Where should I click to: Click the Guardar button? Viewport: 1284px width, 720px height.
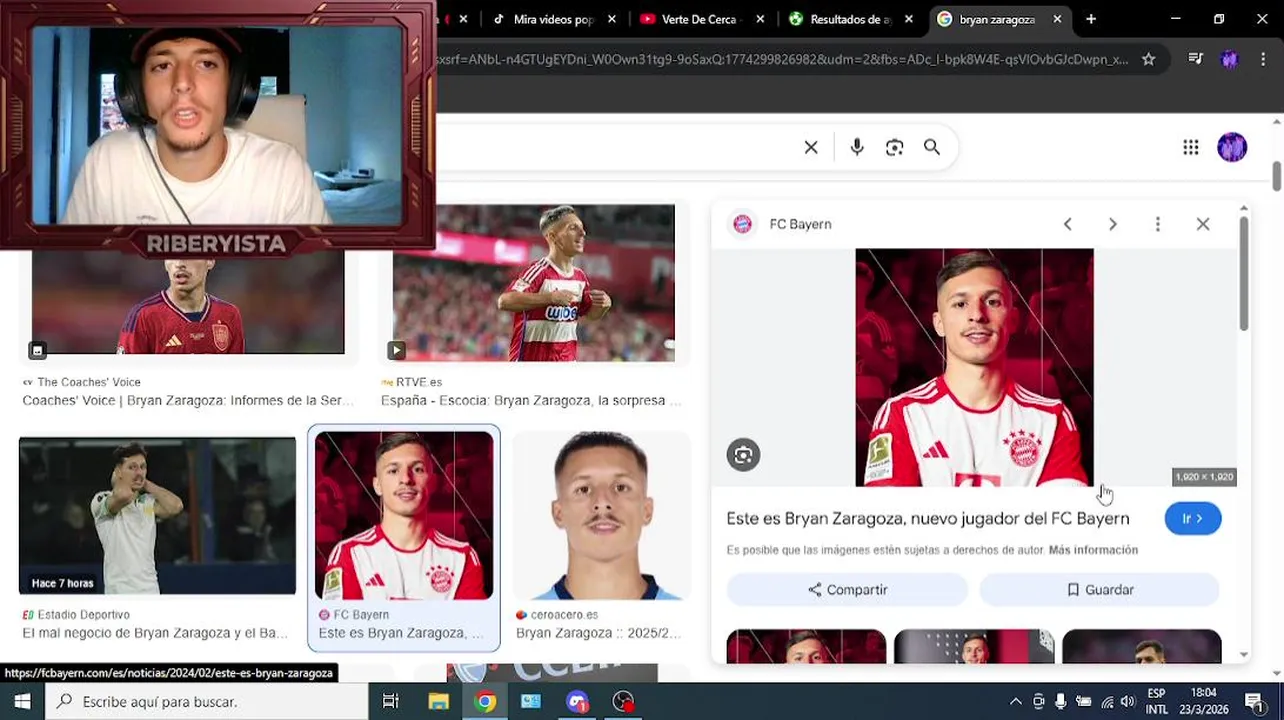(x=1099, y=590)
